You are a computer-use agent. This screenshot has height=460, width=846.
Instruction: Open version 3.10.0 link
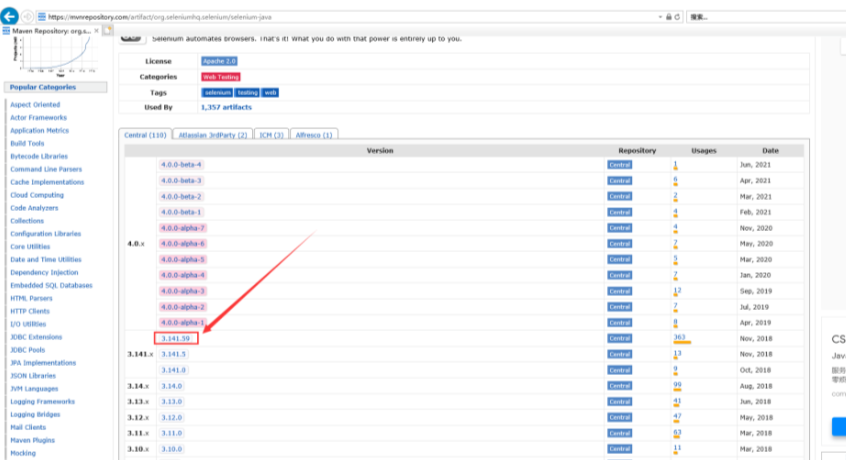tap(172, 449)
